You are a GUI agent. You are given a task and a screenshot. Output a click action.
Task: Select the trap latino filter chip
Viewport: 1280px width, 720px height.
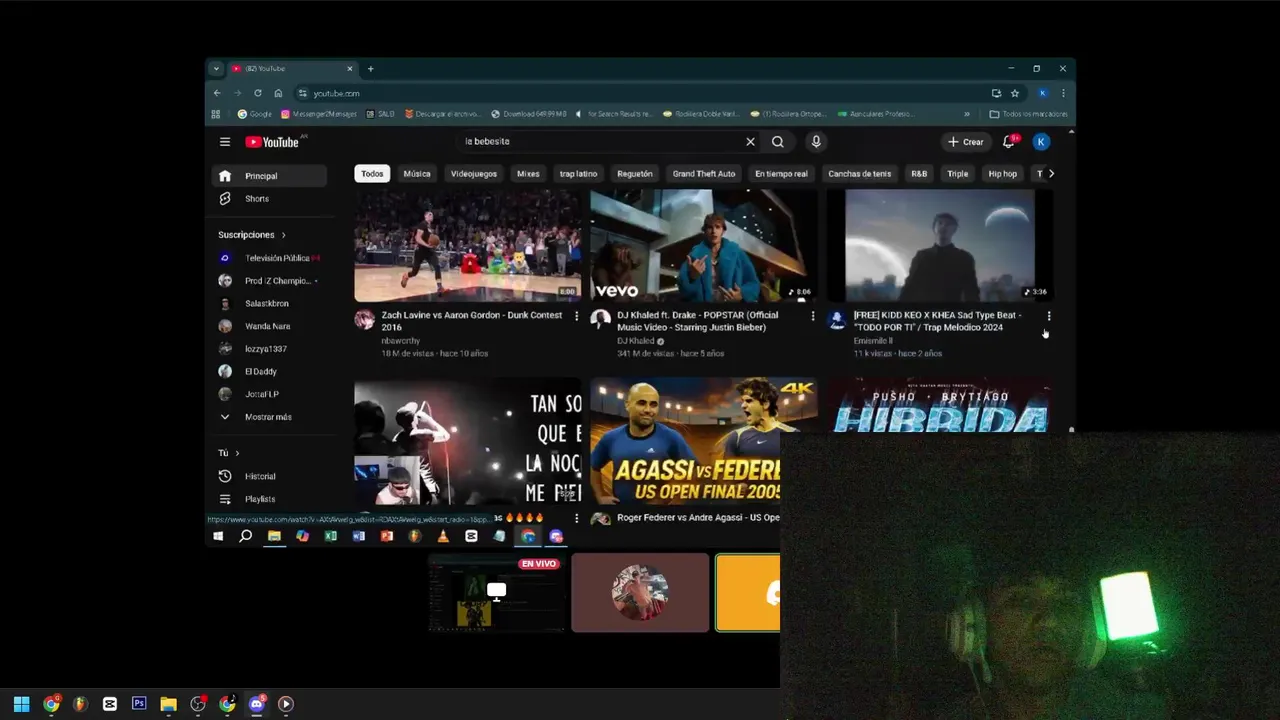(x=578, y=174)
